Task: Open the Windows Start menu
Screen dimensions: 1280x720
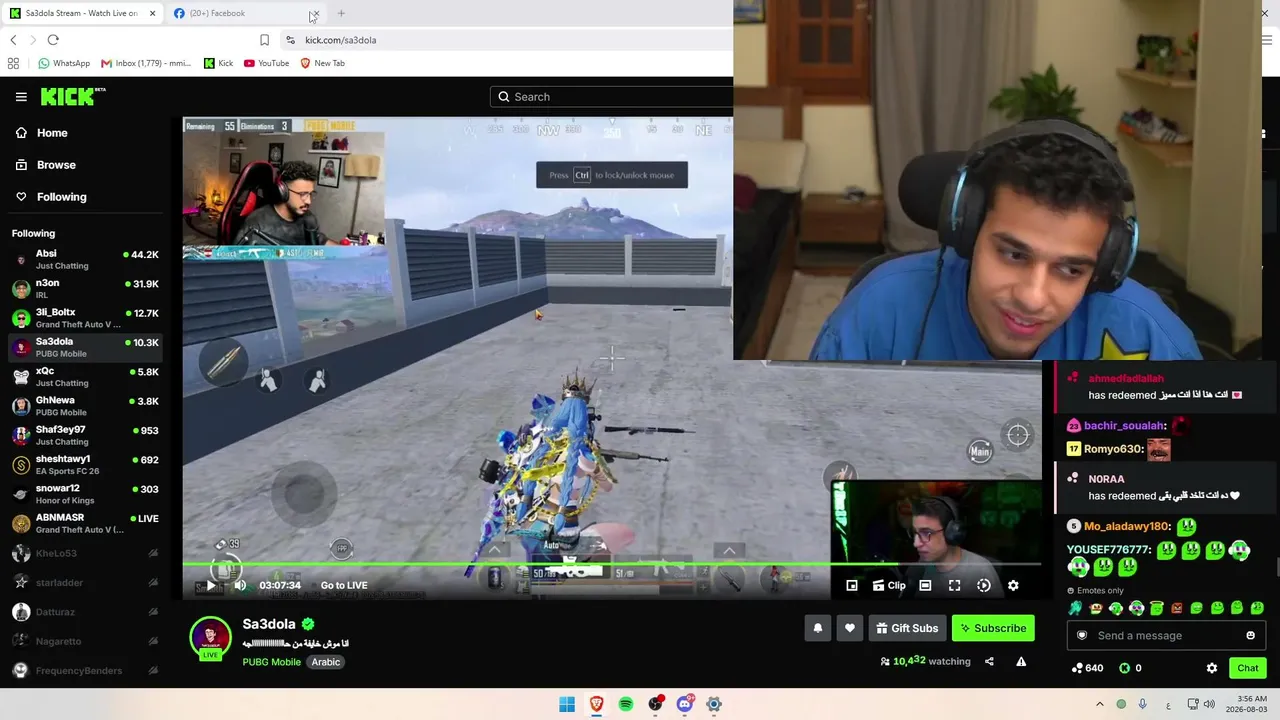Action: (567, 704)
